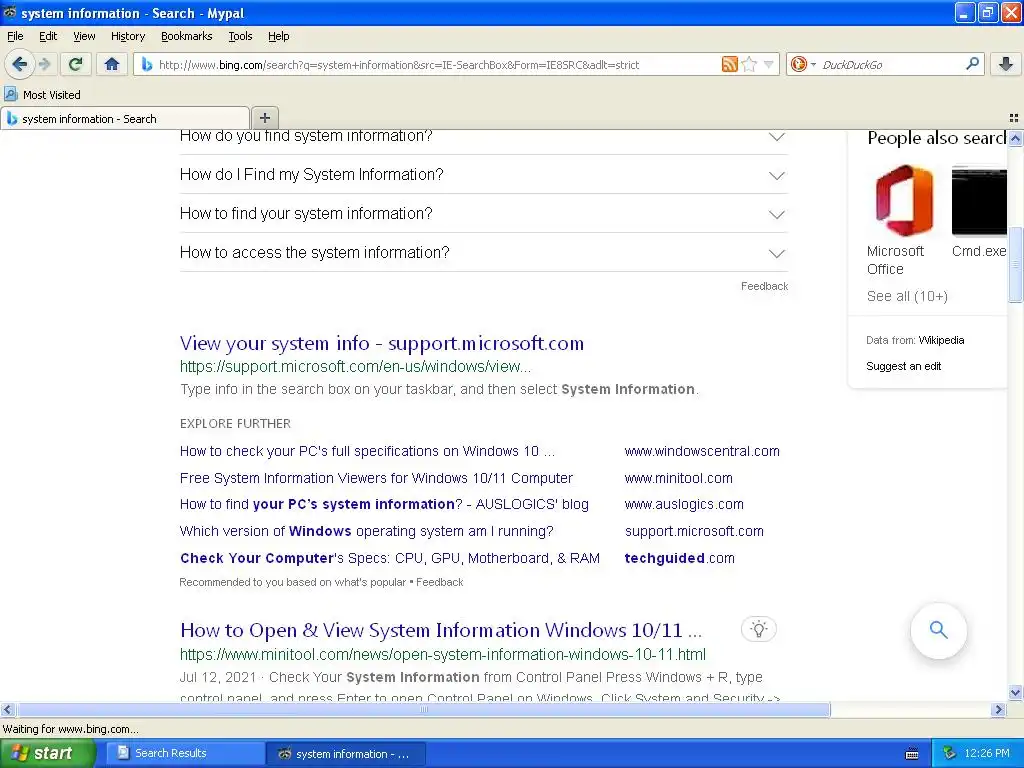Expand 'How do I Find my System Information?'
1024x768 pixels.
click(x=483, y=174)
